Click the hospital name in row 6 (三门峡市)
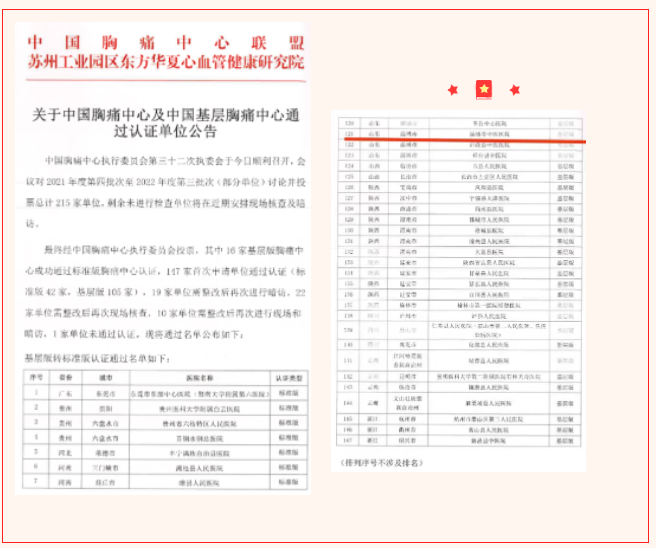656x548 pixels. pos(200,468)
